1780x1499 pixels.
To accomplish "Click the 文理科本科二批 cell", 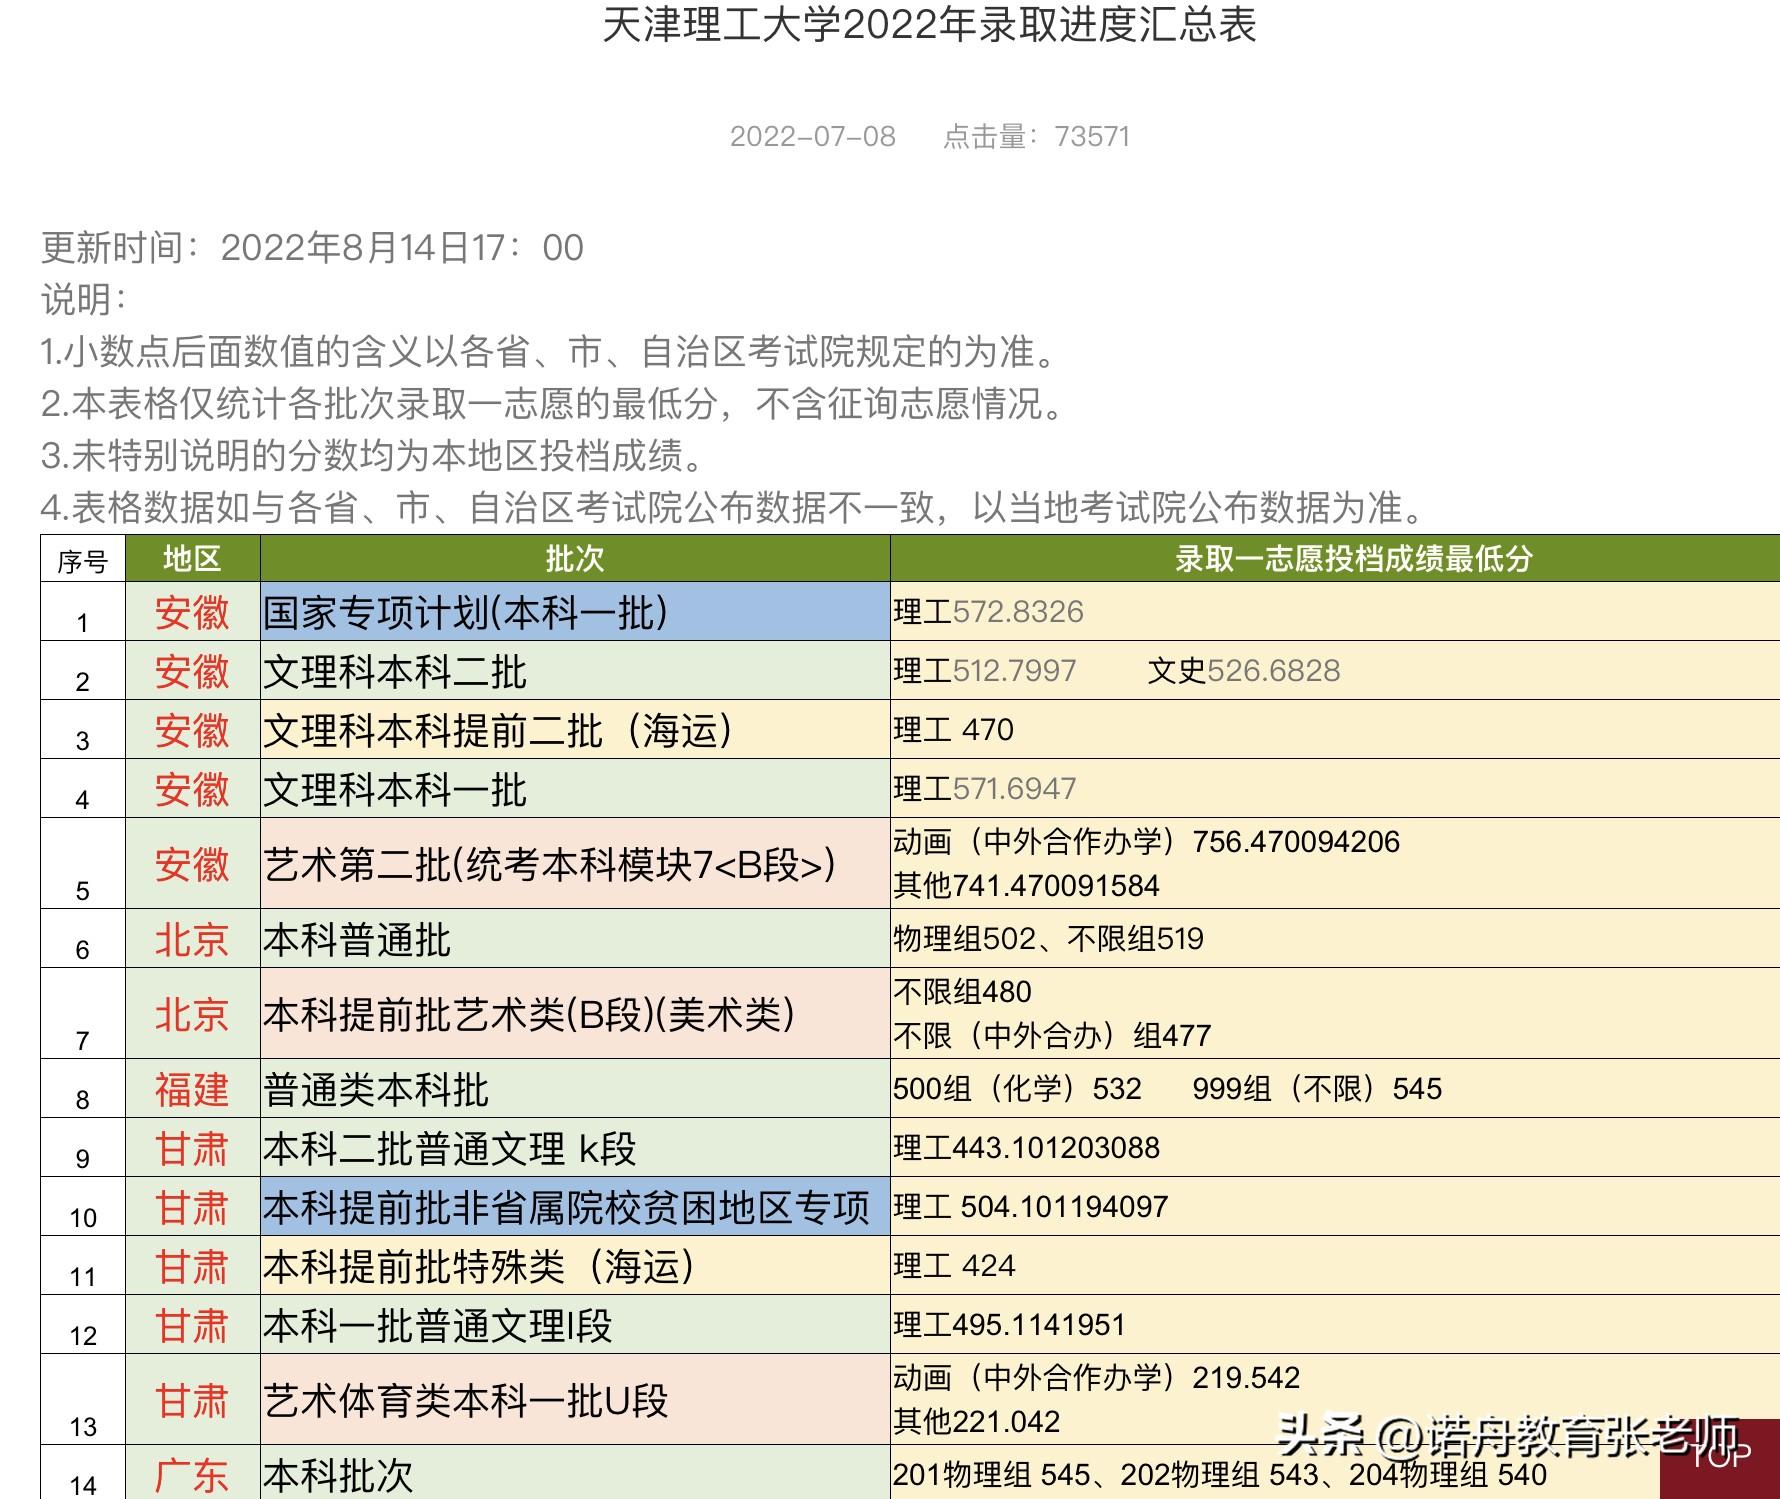I will click(575, 671).
